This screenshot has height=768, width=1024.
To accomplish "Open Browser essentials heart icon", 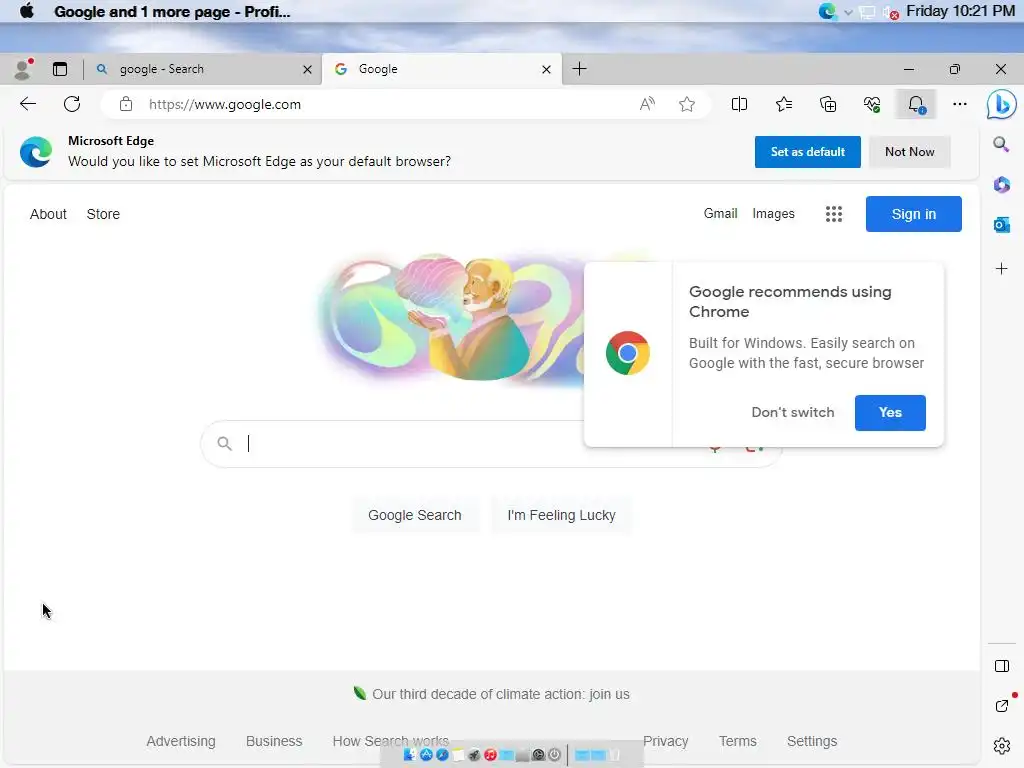I will click(872, 104).
